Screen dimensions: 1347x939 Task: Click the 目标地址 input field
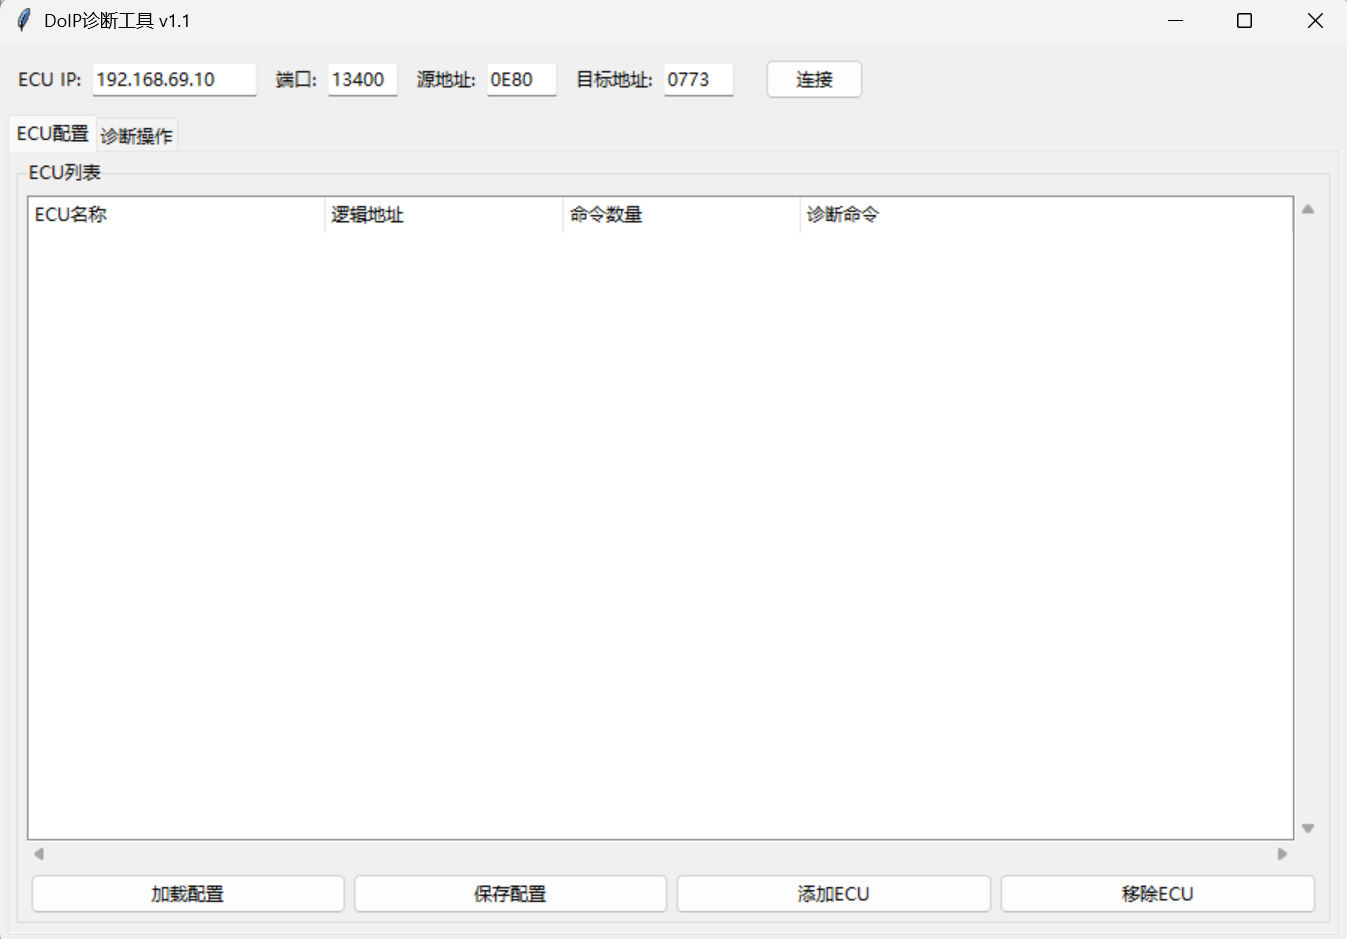[x=697, y=79]
